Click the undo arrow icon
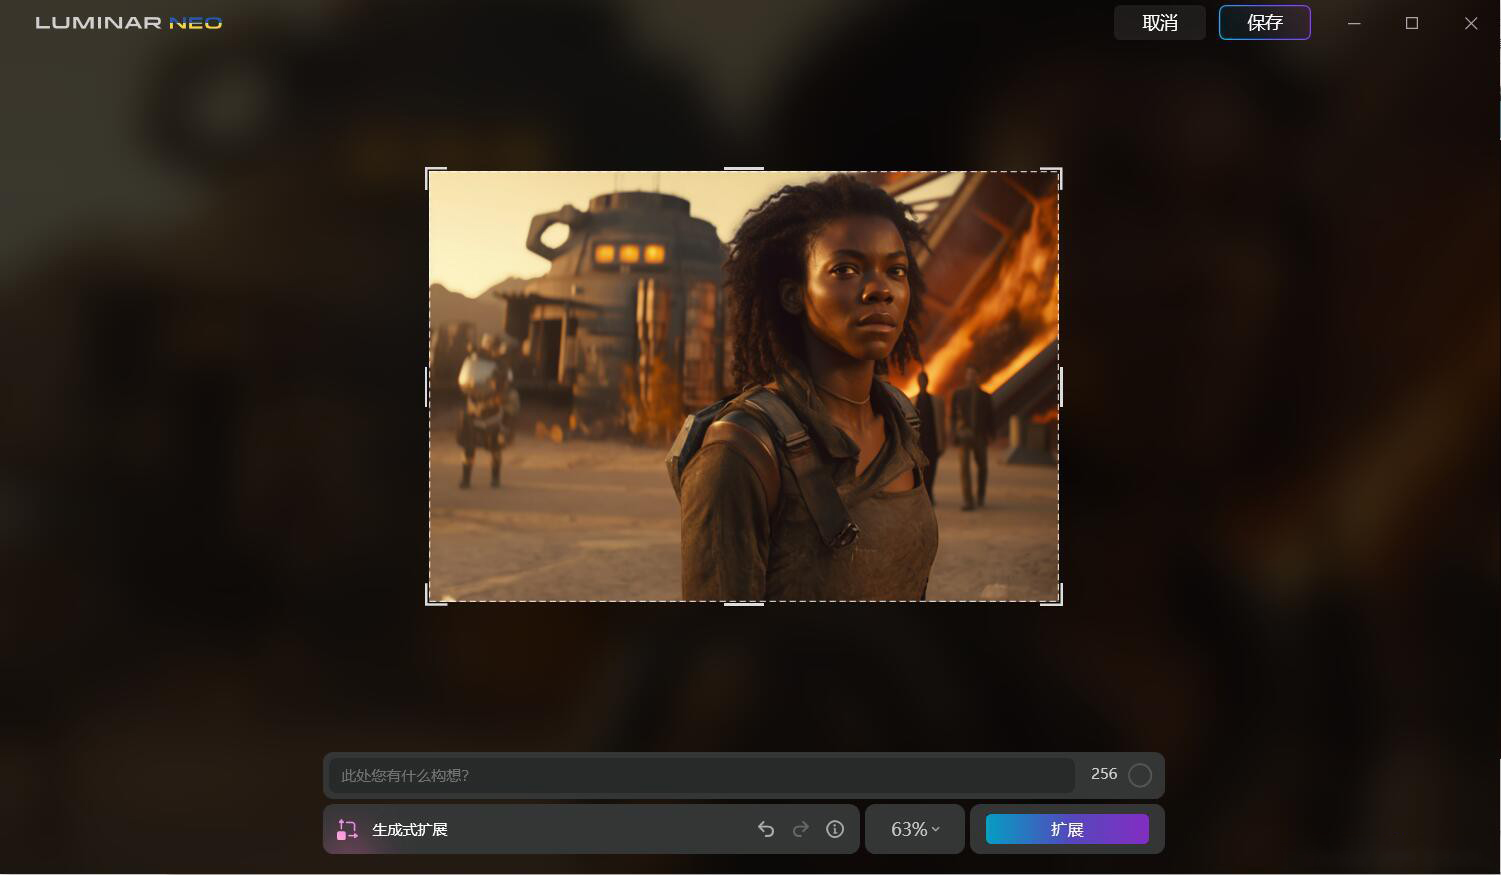Viewport: 1501px width, 875px height. point(766,829)
